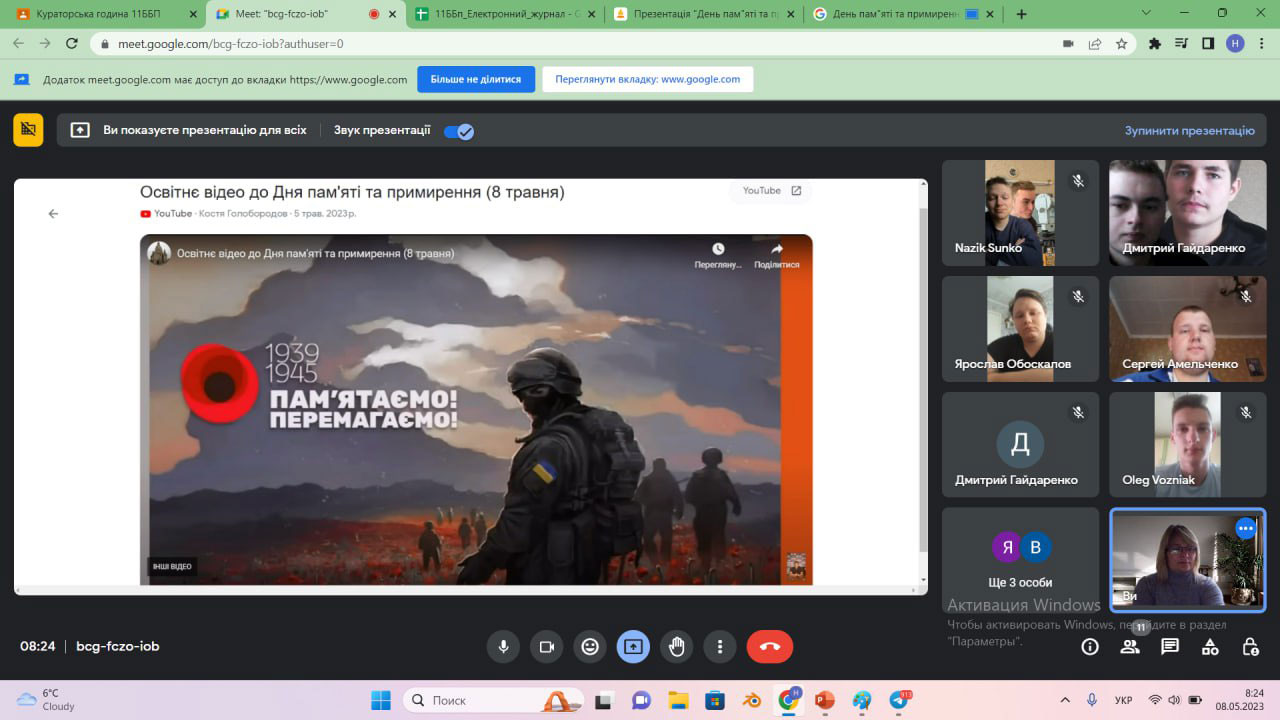1280x720 pixels.
Task: Open Telegram from taskbar
Action: click(899, 700)
